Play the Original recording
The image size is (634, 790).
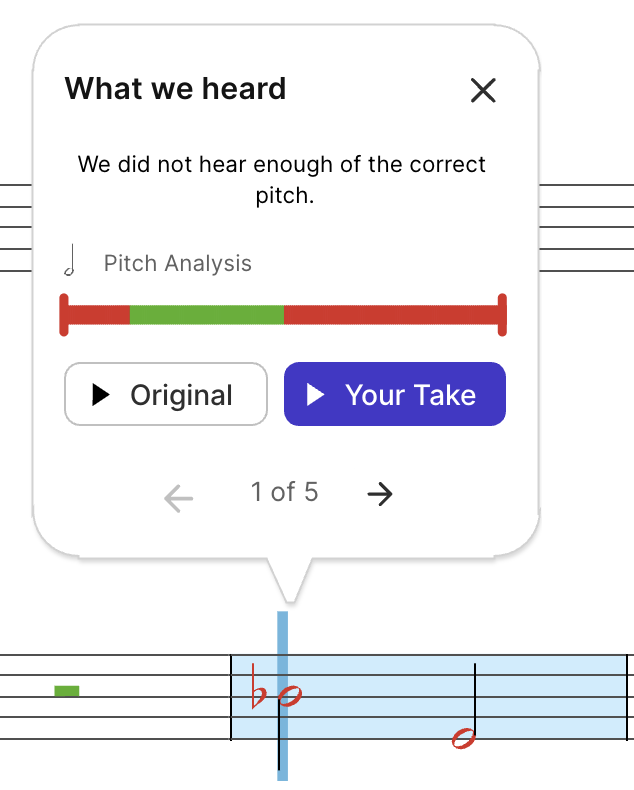pyautogui.click(x=166, y=394)
